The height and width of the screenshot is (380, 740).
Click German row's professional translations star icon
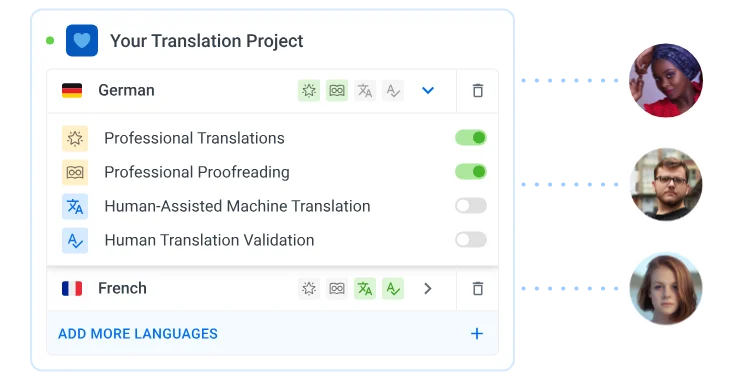[x=309, y=90]
